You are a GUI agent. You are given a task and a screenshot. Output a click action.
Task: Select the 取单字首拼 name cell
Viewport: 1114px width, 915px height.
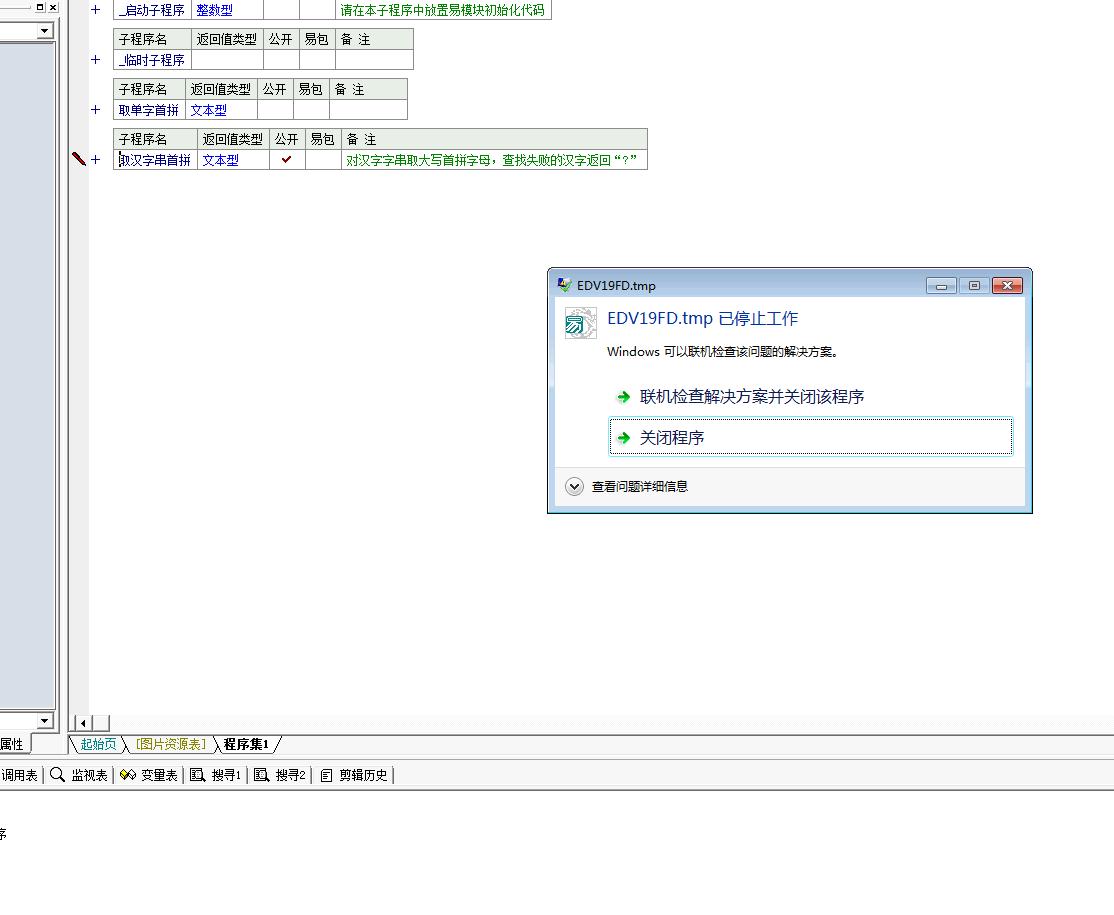pyautogui.click(x=149, y=110)
